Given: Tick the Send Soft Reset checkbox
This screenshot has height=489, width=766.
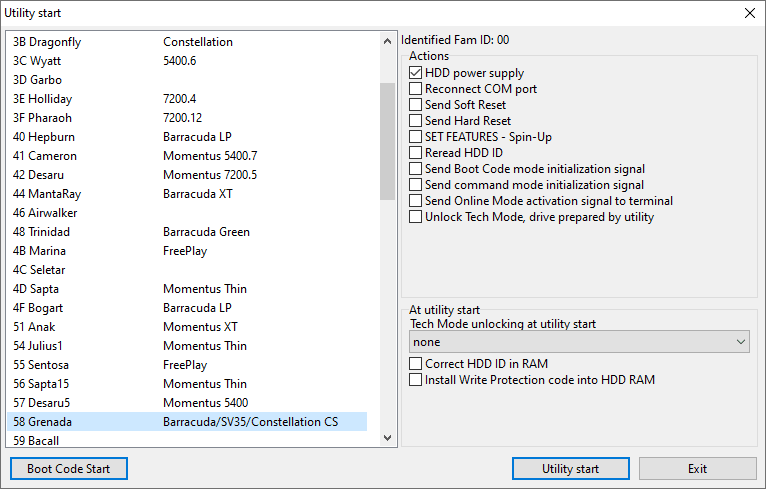Looking at the screenshot, I should [x=415, y=105].
